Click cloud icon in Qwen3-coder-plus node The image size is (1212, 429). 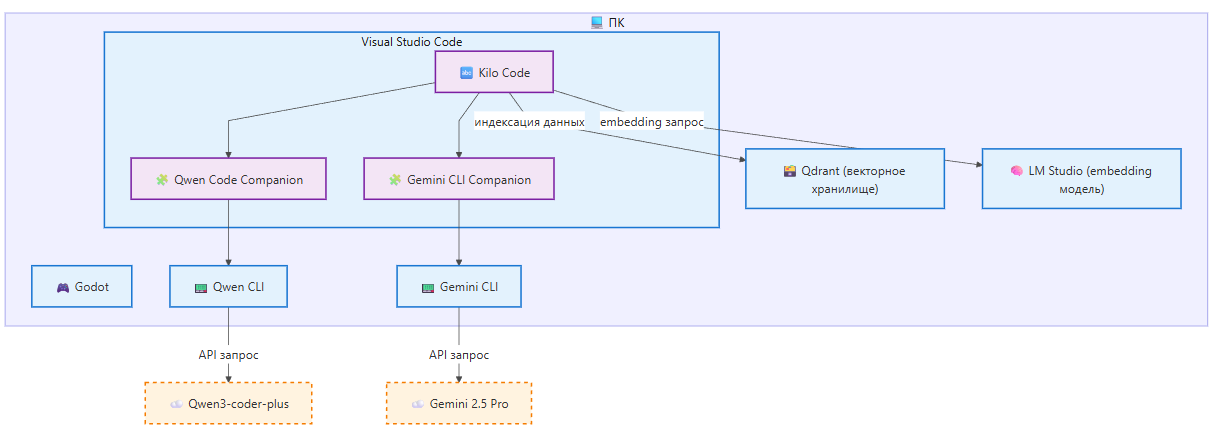tap(177, 404)
